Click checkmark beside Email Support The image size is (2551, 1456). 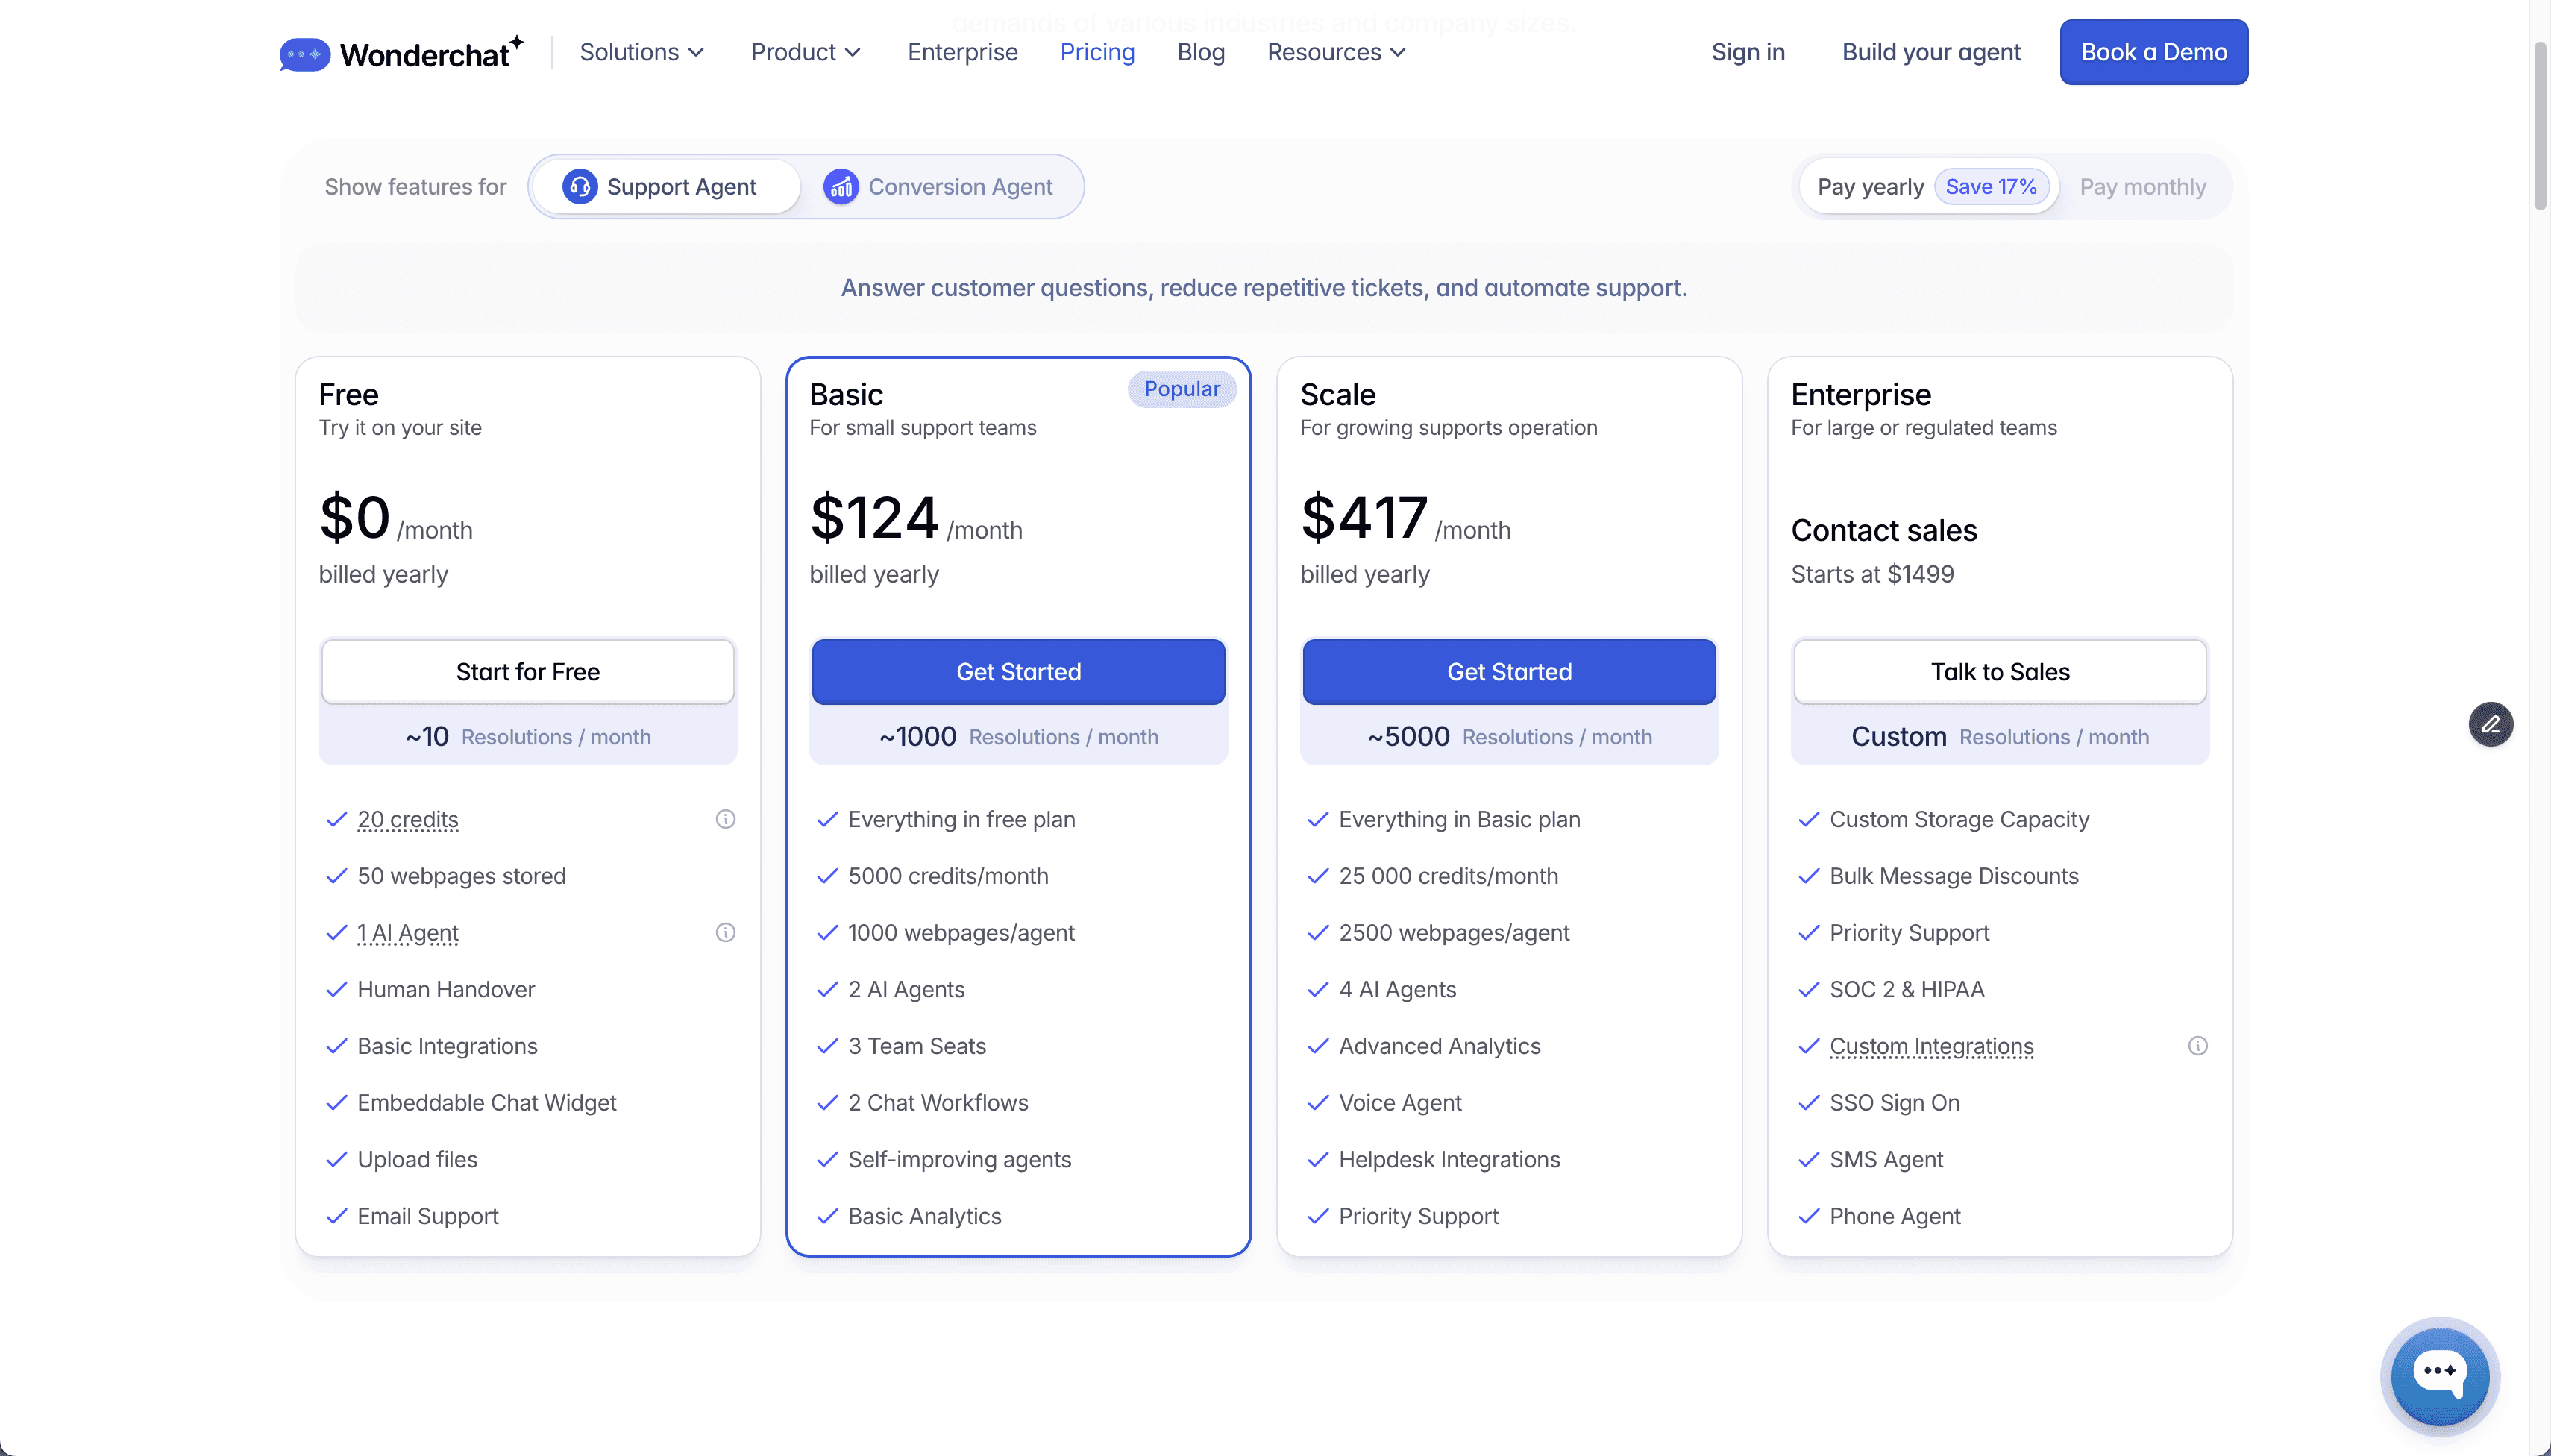coord(337,1215)
